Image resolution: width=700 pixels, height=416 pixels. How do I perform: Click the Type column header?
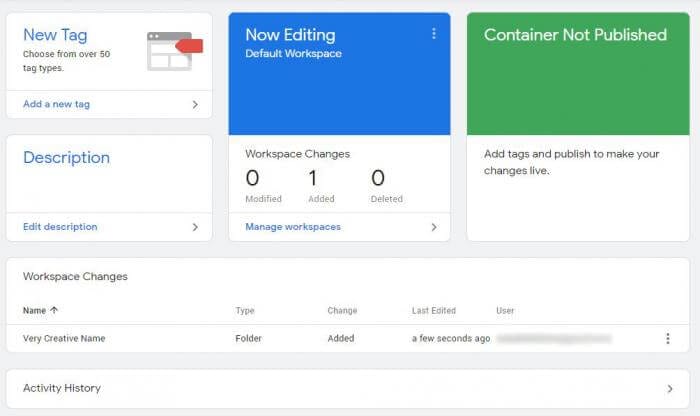point(245,310)
